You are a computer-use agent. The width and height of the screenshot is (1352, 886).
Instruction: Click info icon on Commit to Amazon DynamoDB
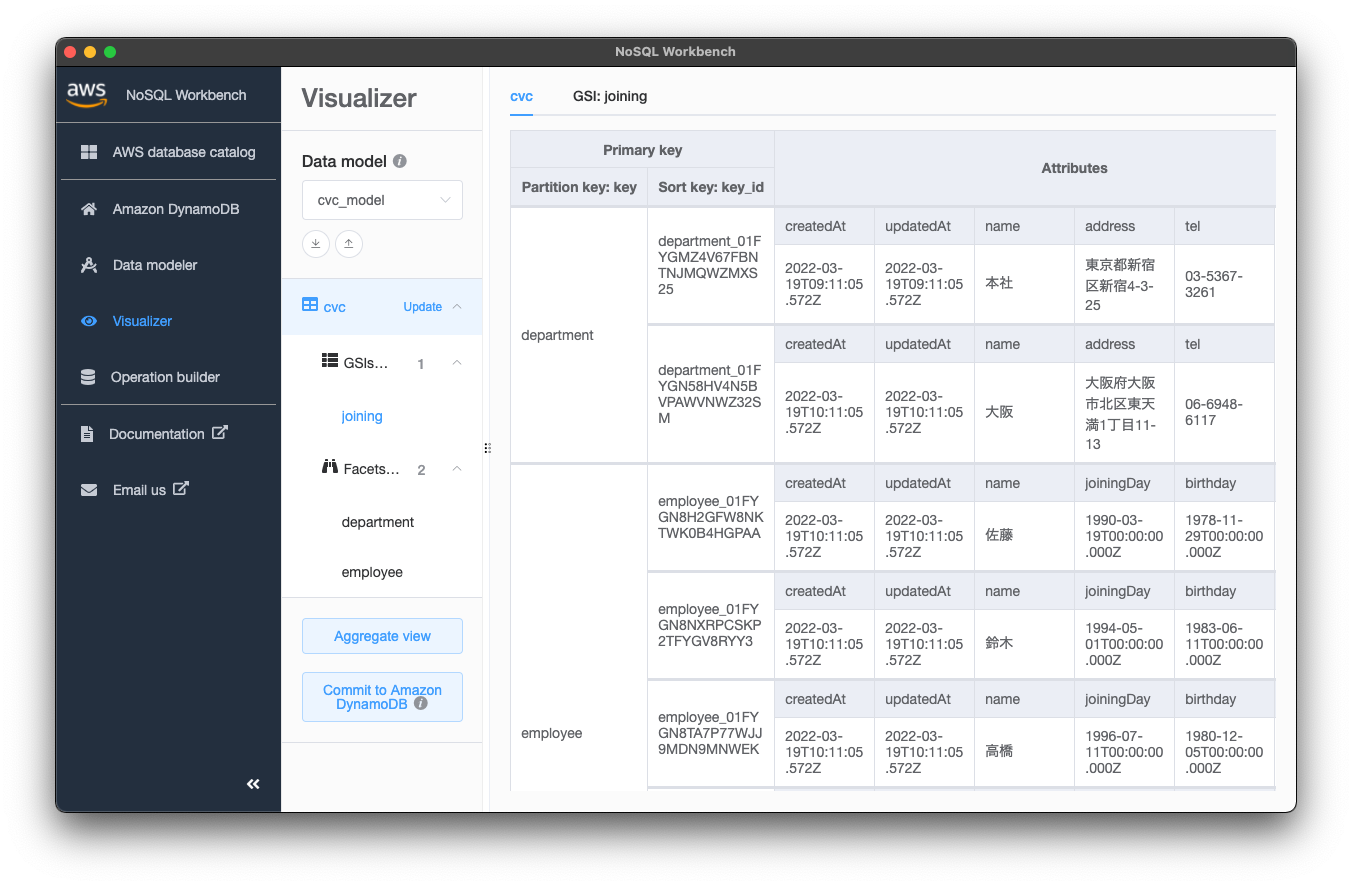(421, 704)
